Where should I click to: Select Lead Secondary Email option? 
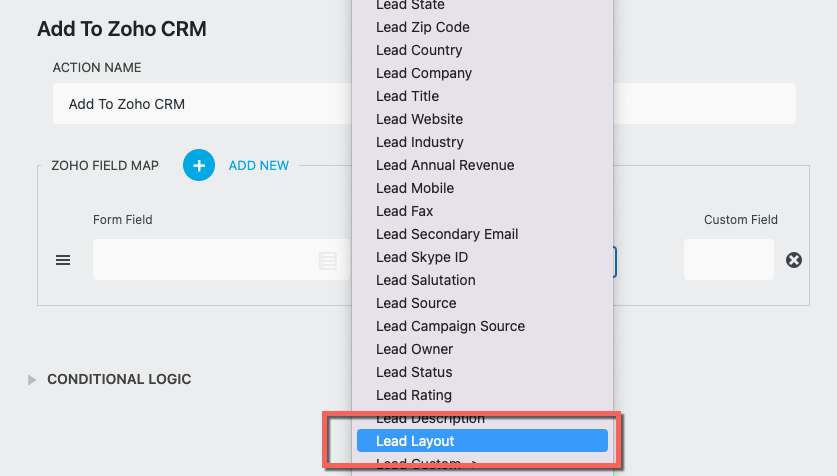(447, 234)
